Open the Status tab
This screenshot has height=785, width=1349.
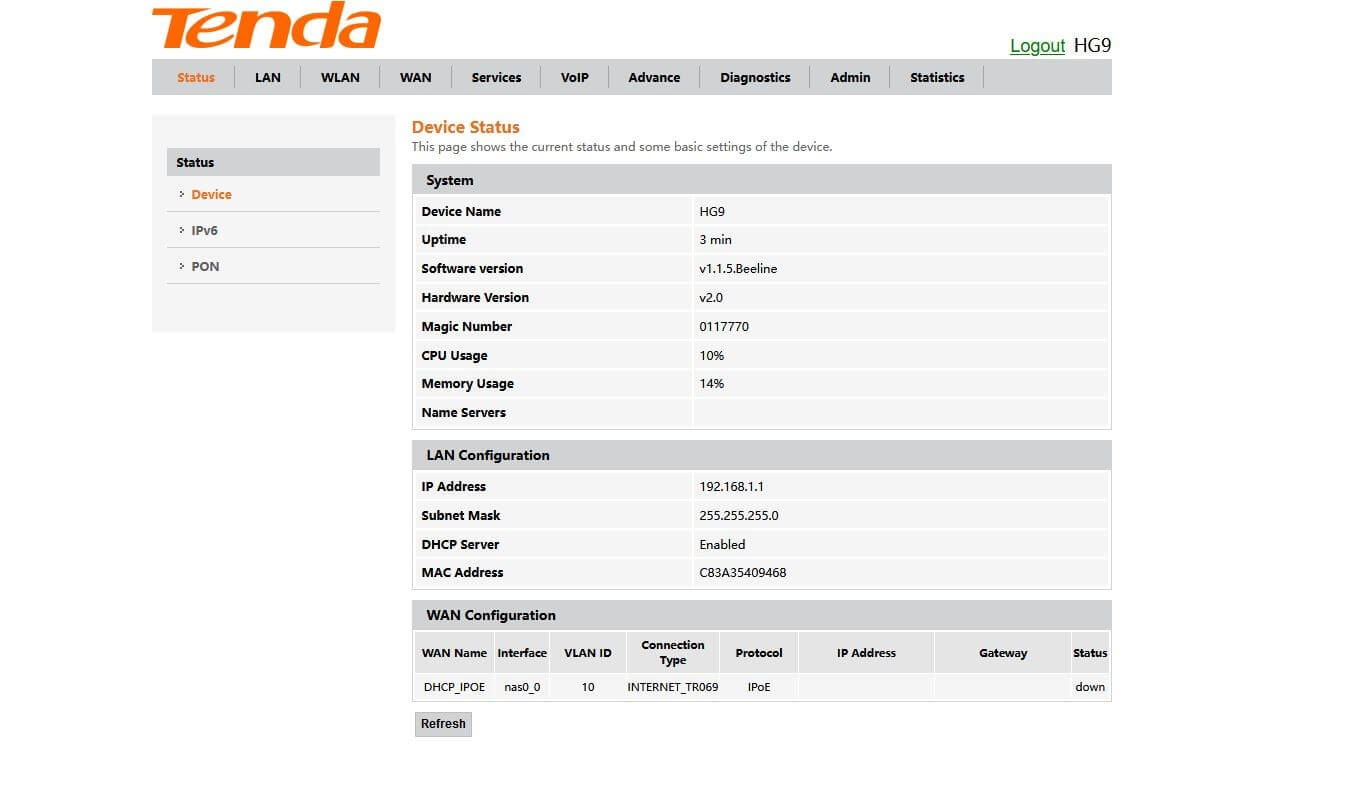coord(196,77)
